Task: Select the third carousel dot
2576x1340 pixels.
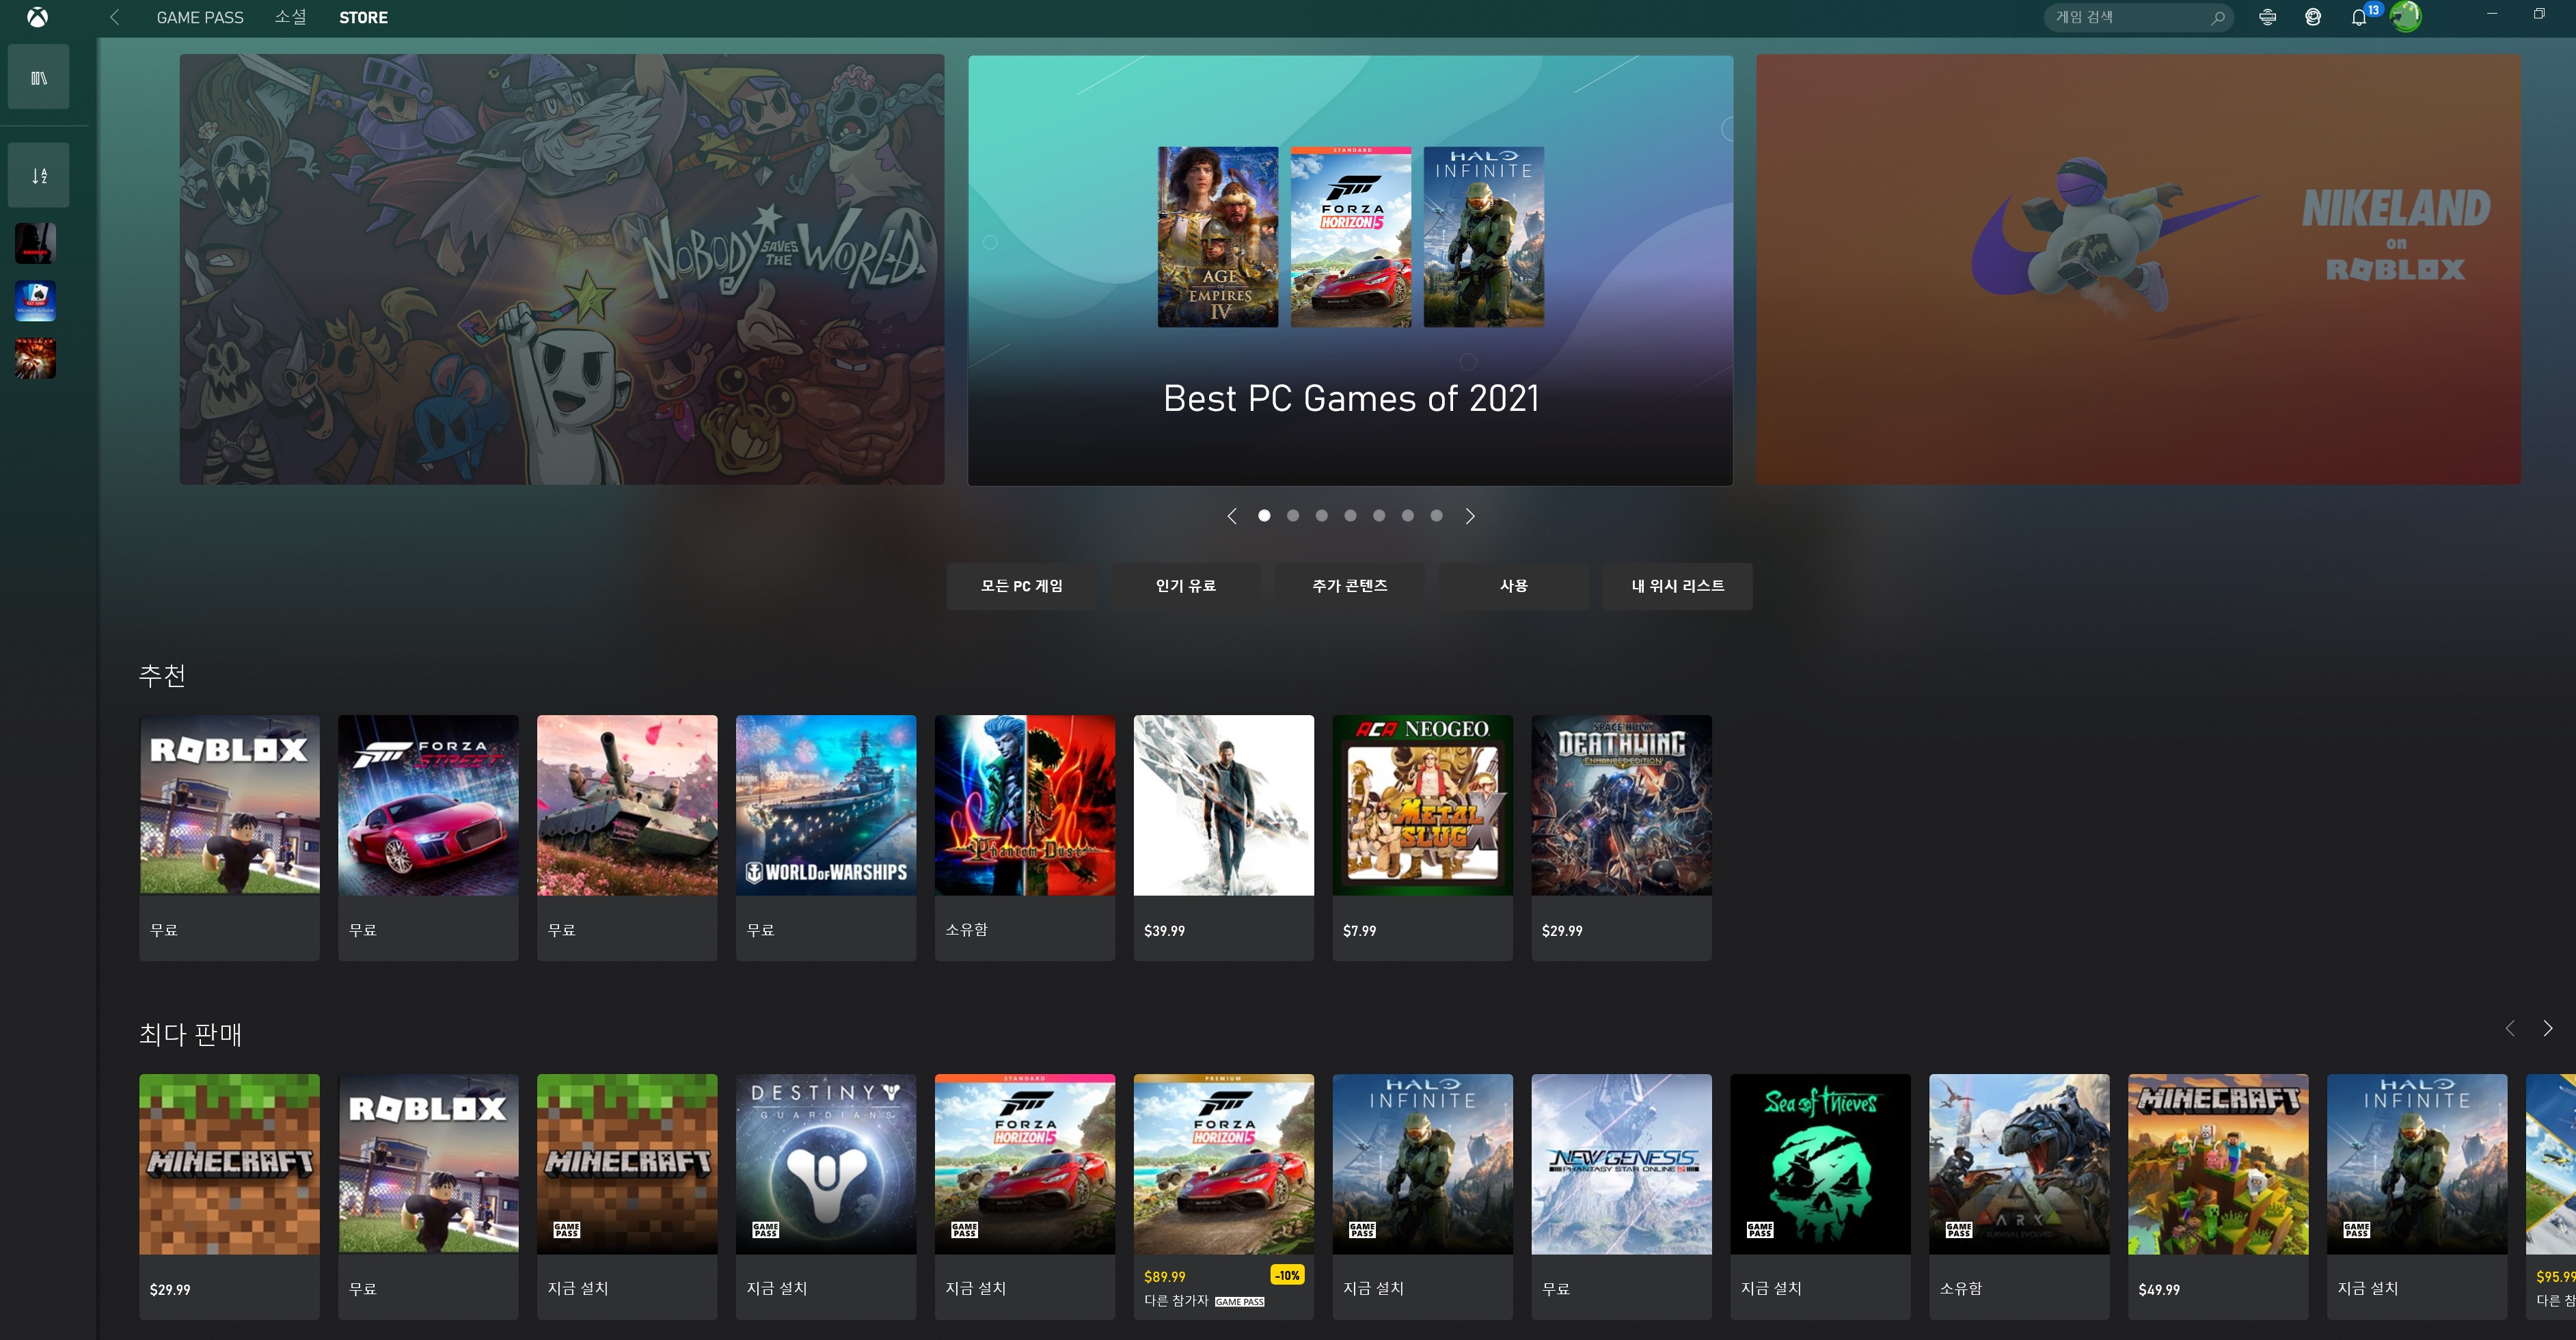Action: pyautogui.click(x=1322, y=516)
